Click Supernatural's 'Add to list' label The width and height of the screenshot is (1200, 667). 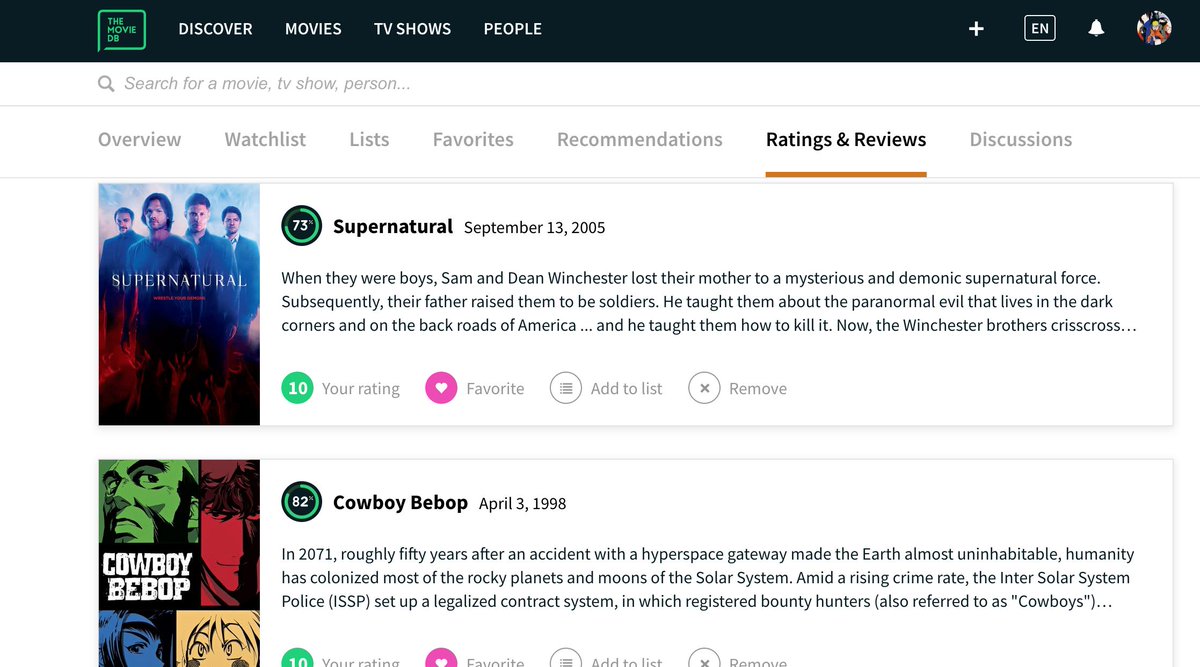(x=626, y=389)
